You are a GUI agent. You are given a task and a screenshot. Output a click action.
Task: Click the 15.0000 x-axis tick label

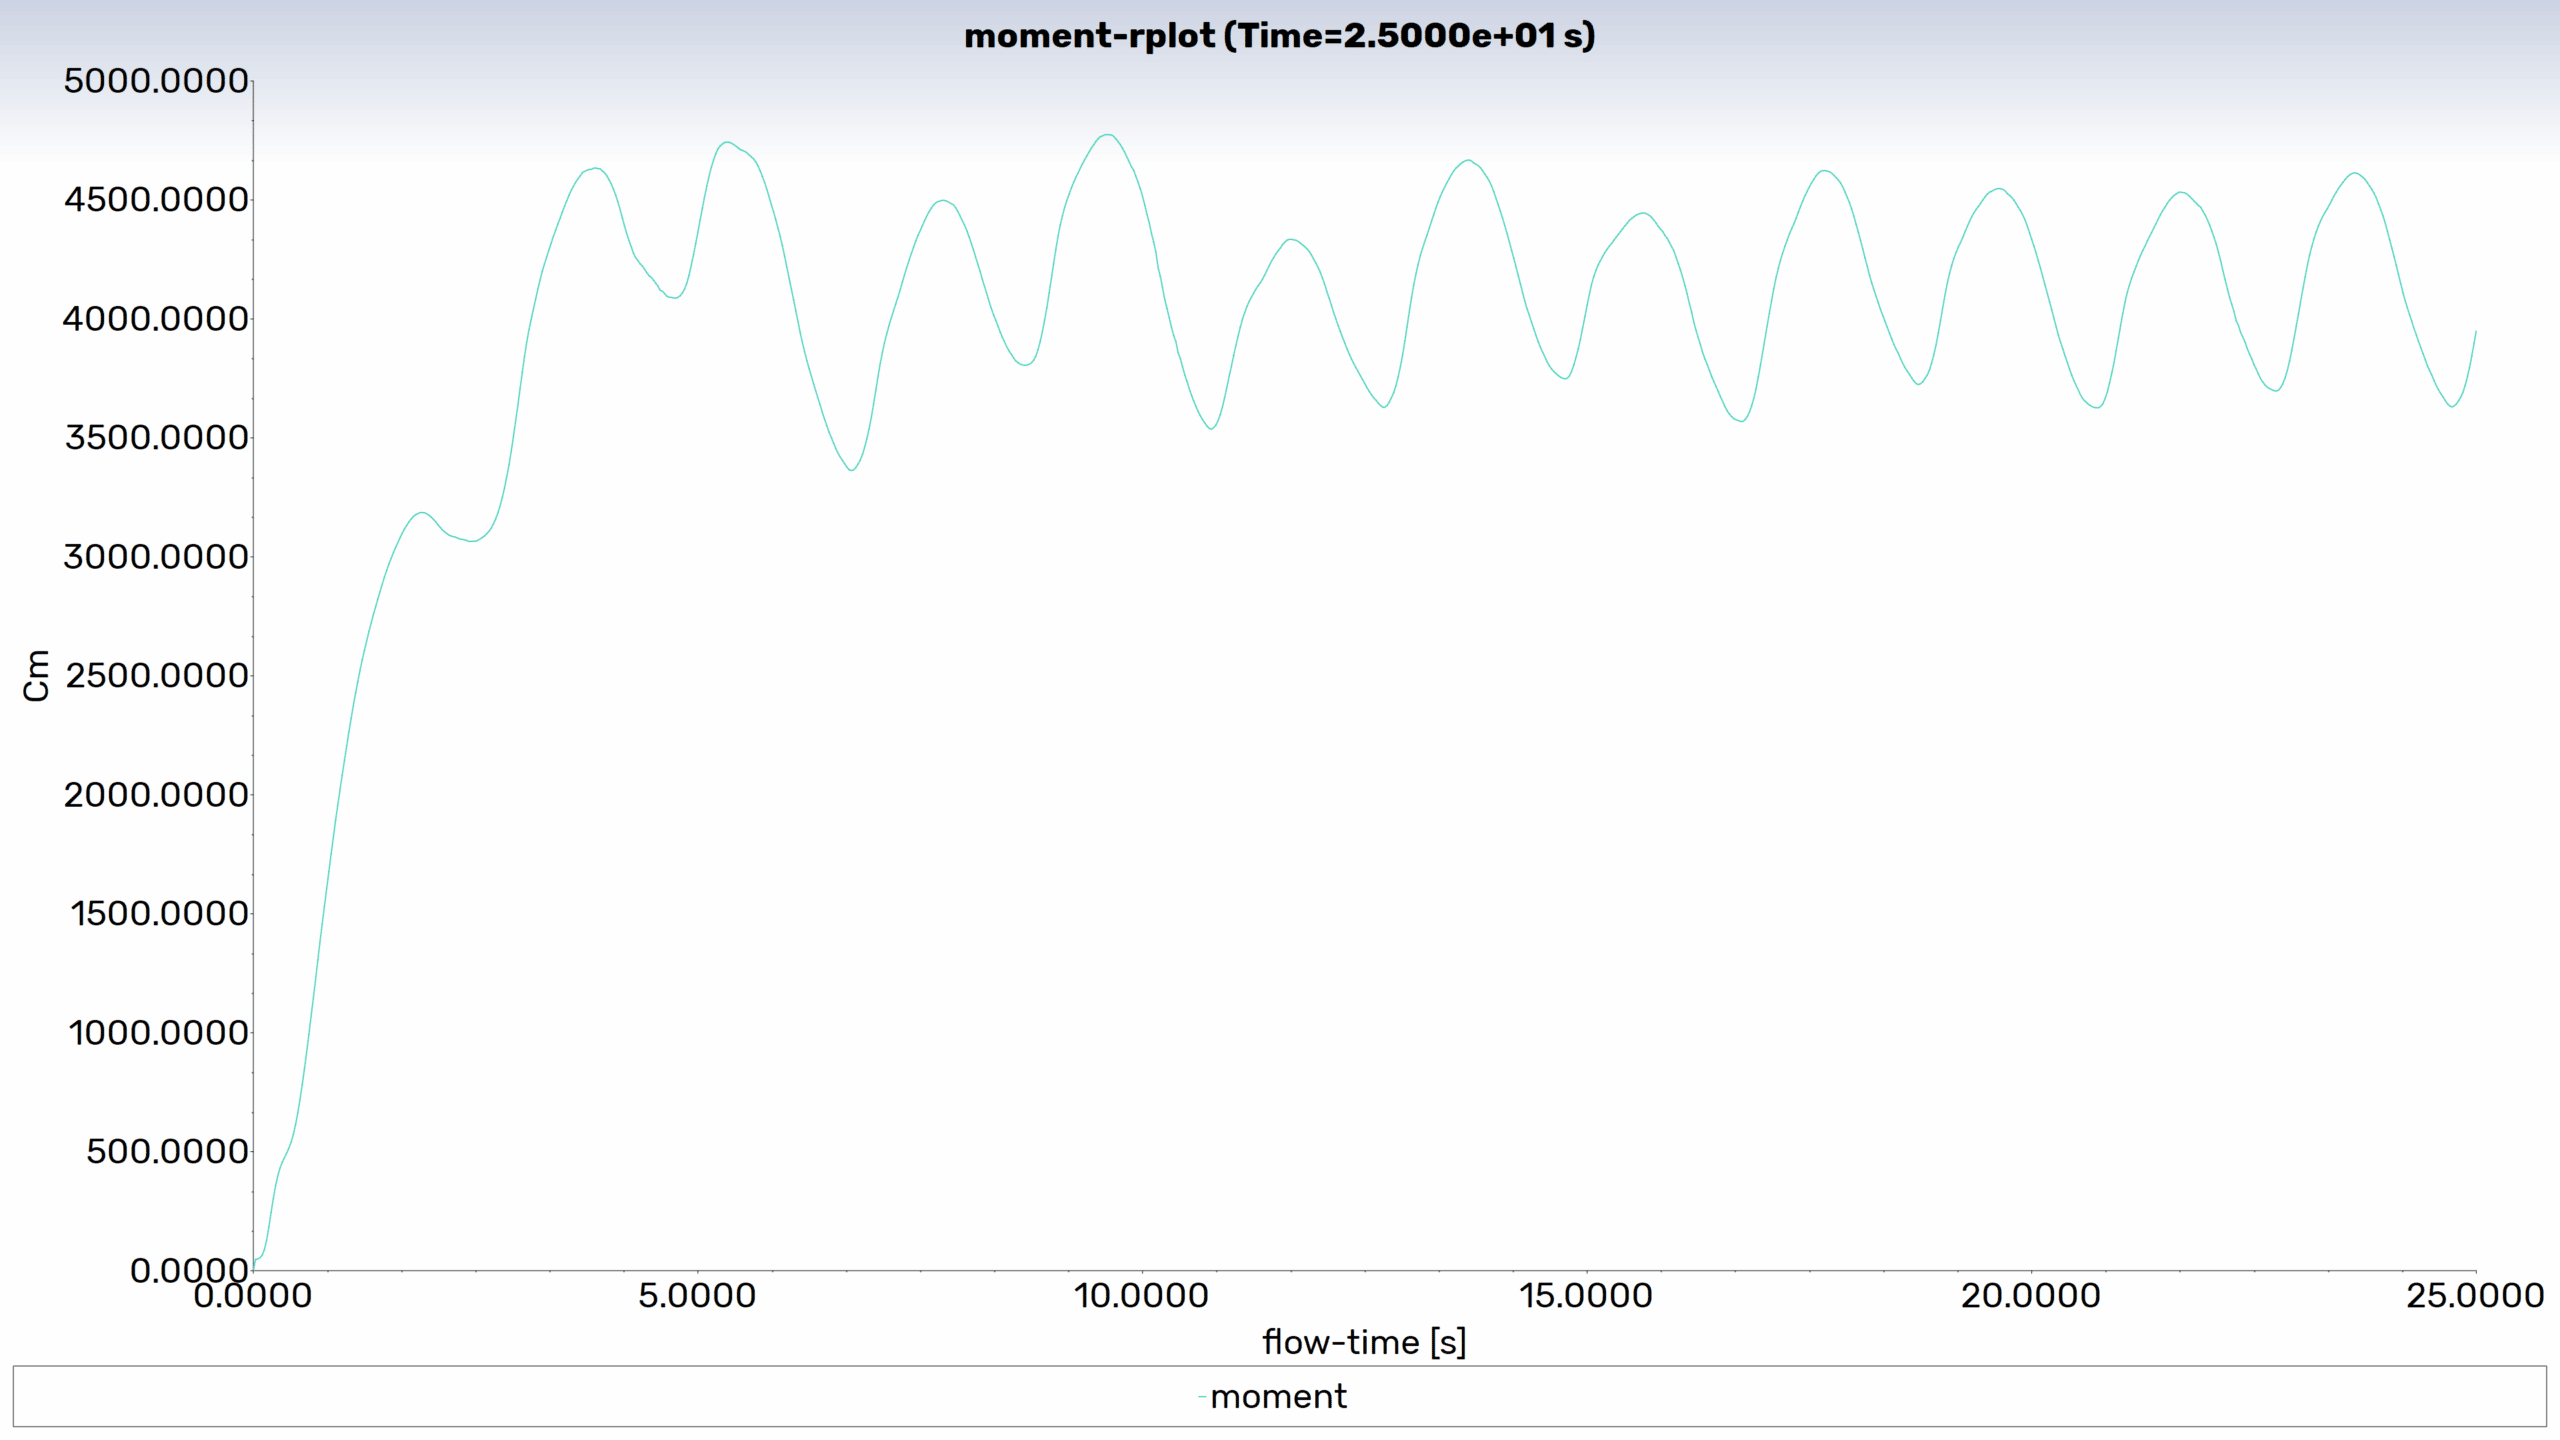[x=1585, y=1296]
